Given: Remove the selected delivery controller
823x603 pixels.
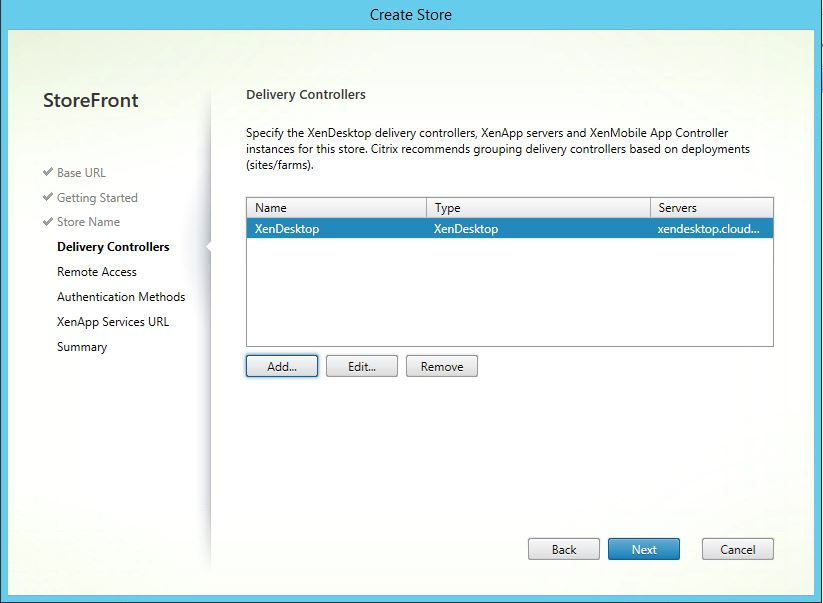Looking at the screenshot, I should (441, 366).
